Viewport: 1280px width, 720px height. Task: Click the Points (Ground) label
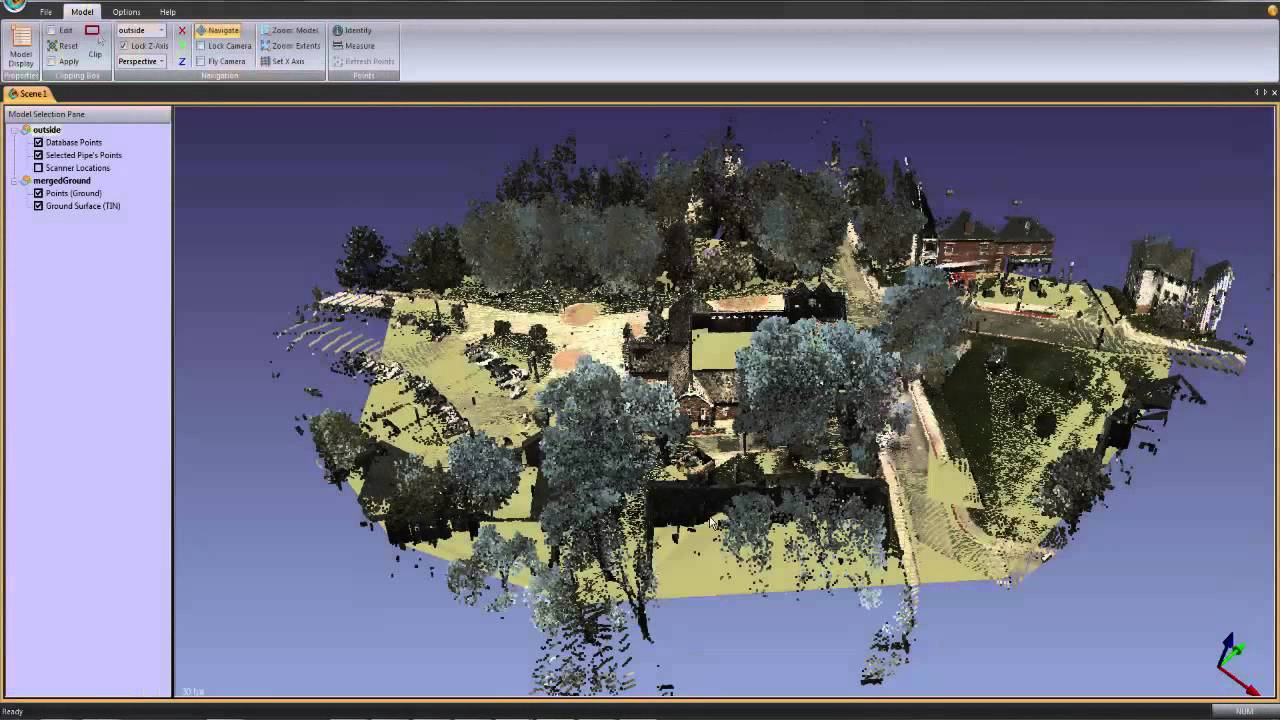tap(74, 193)
